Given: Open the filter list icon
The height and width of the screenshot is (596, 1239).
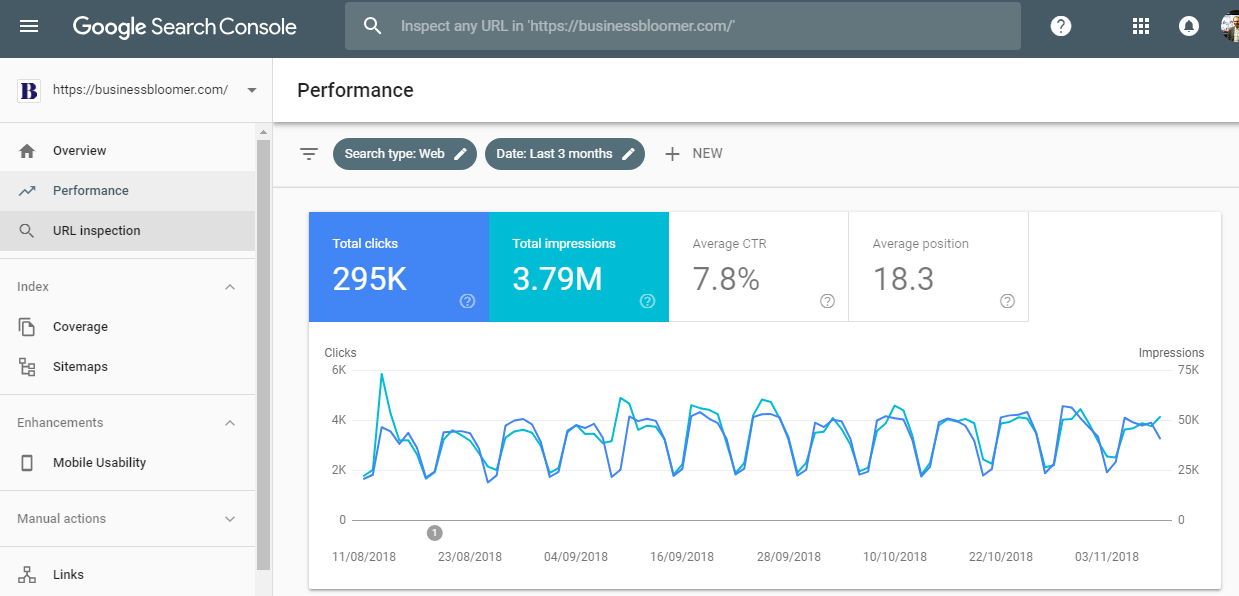Looking at the screenshot, I should (x=309, y=154).
